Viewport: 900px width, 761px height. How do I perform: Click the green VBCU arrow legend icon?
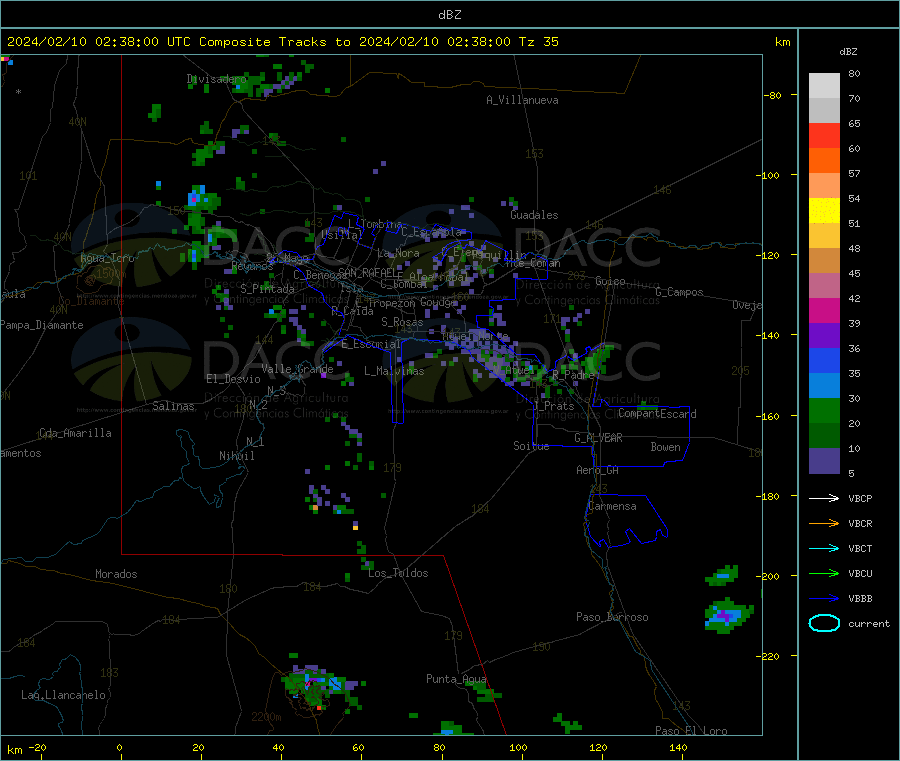(824, 573)
